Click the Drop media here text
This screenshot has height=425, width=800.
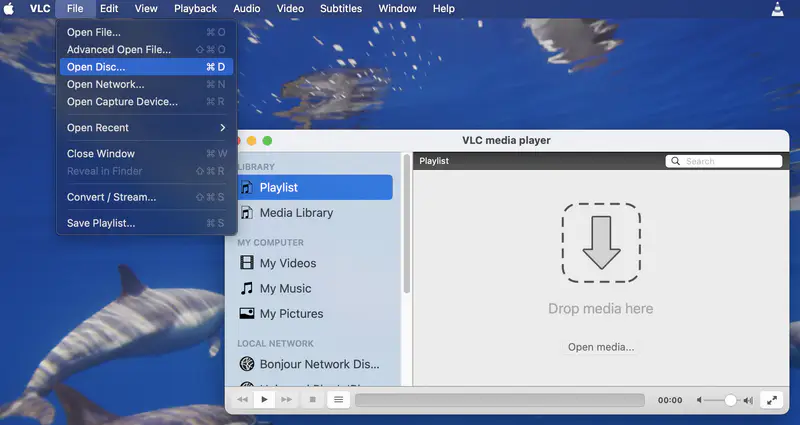(601, 309)
